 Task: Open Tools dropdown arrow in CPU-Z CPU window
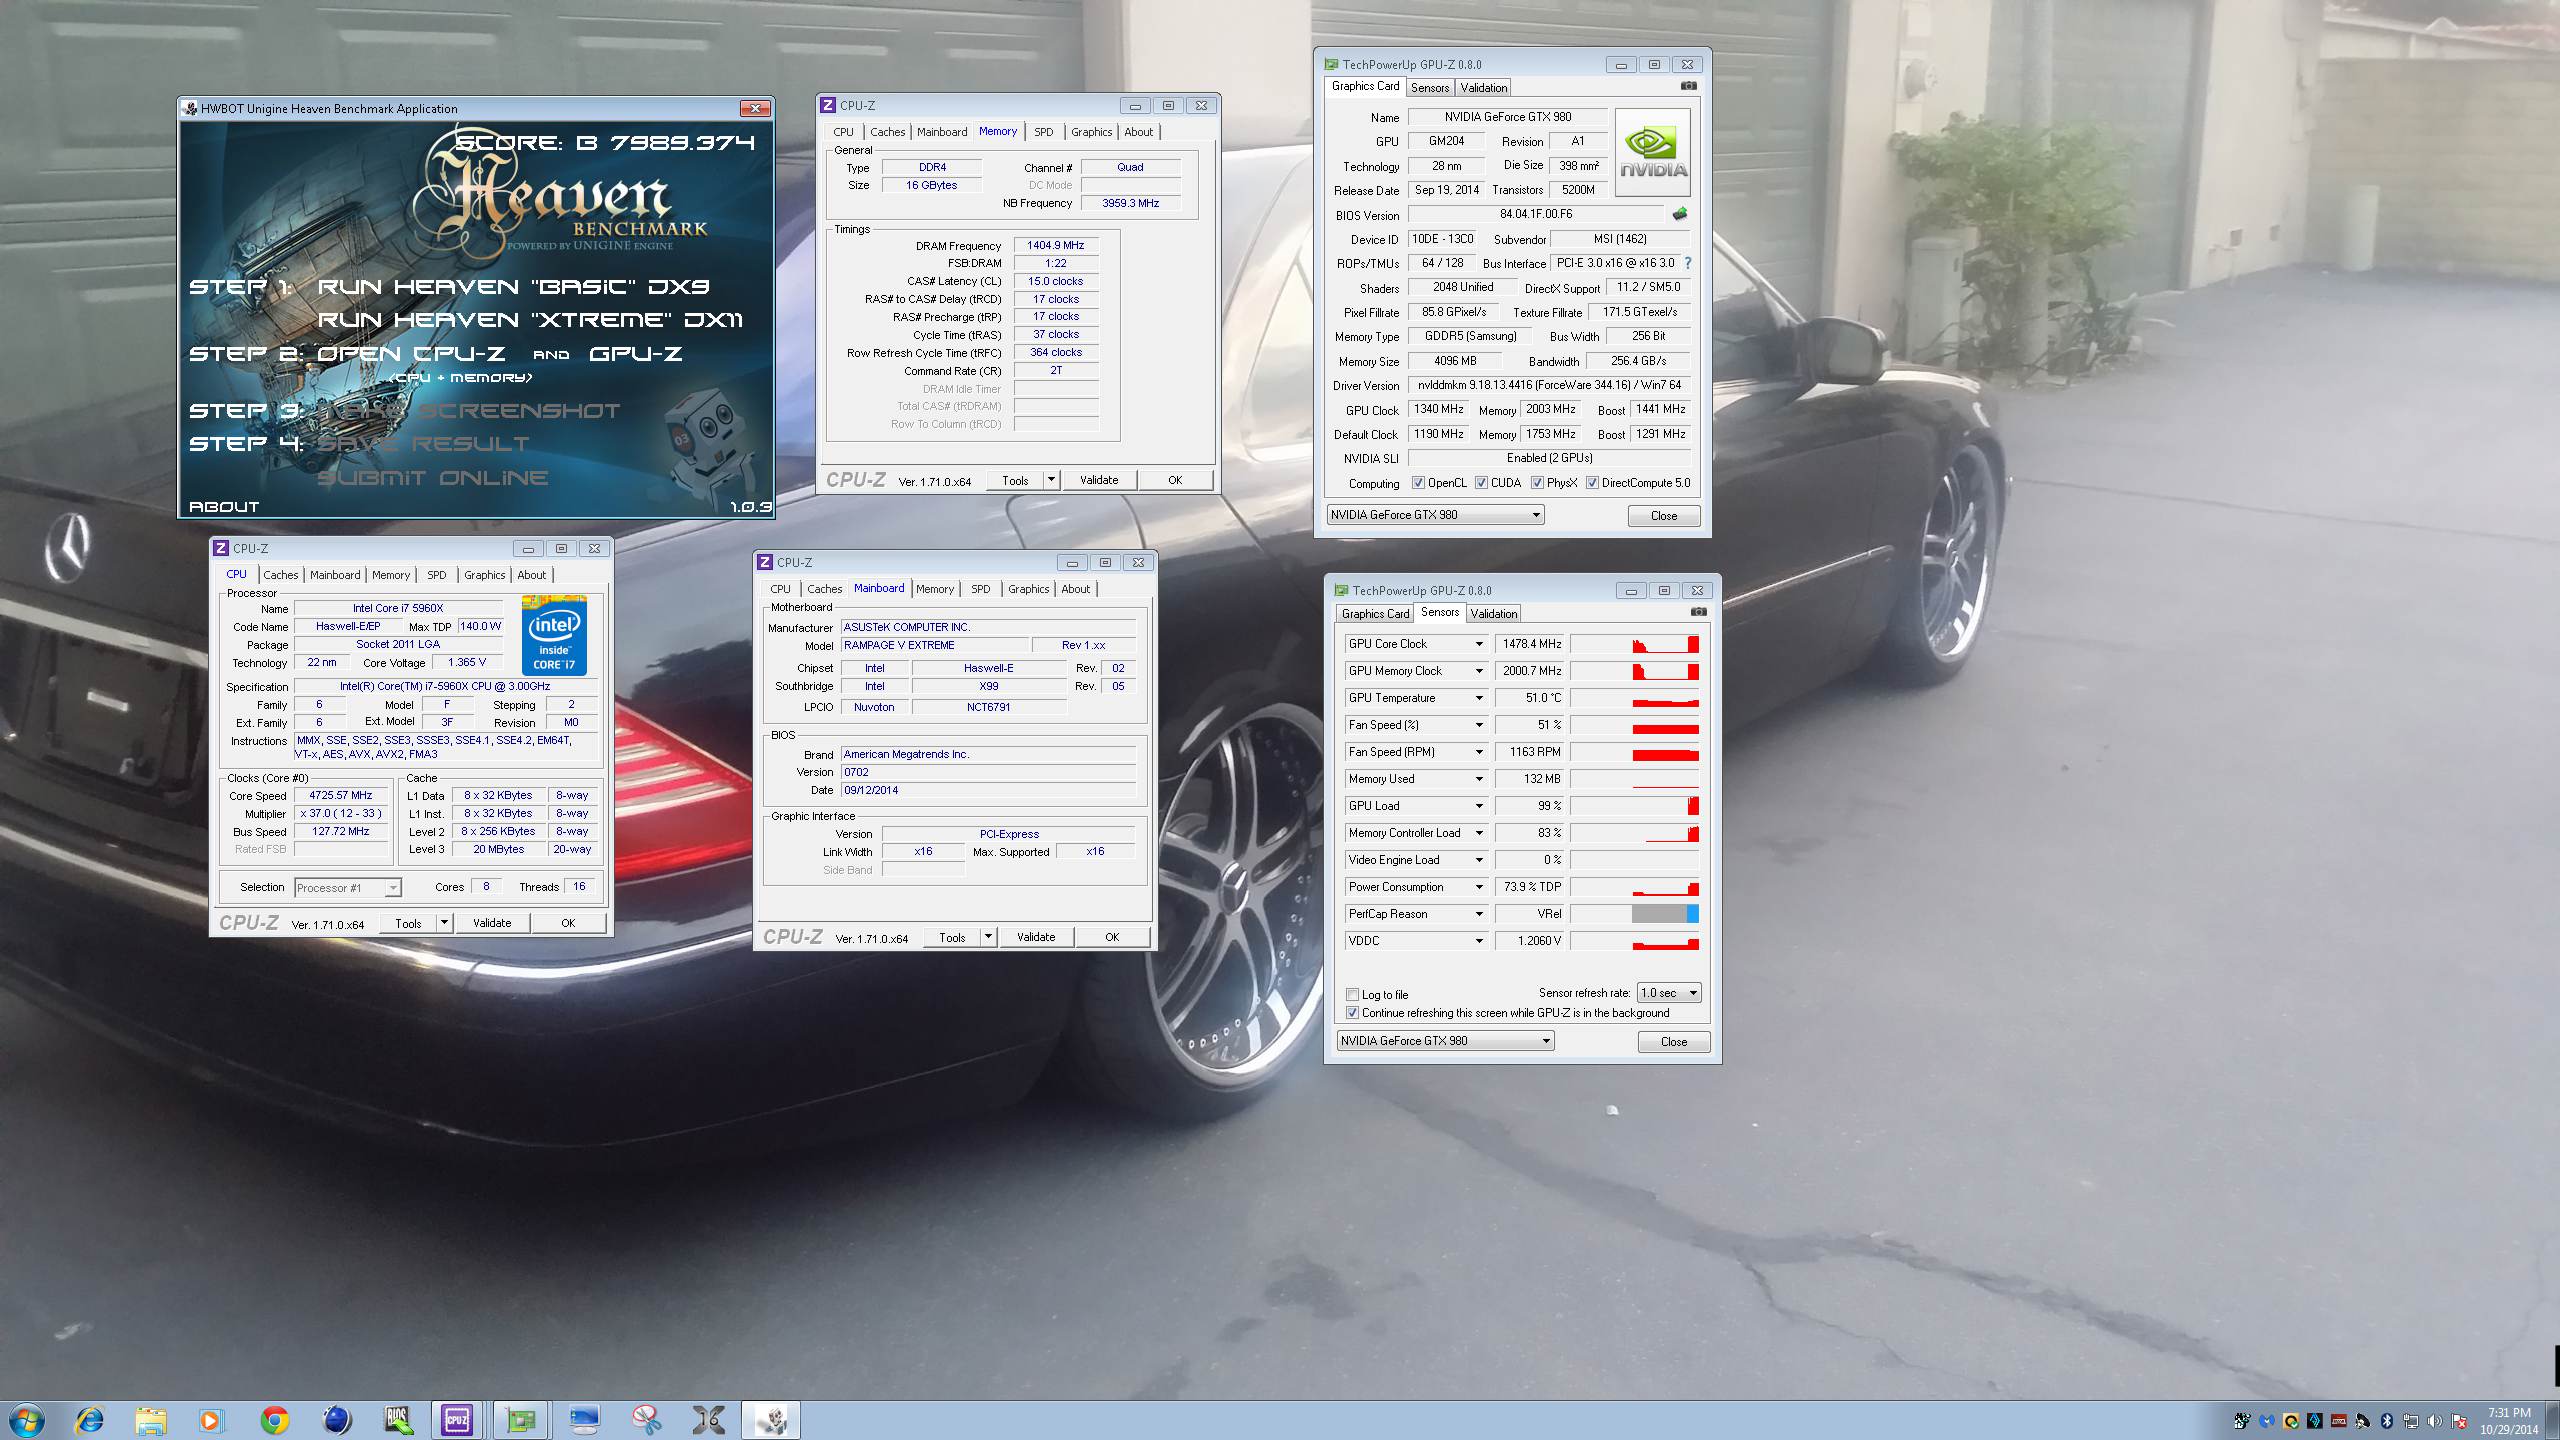click(444, 923)
